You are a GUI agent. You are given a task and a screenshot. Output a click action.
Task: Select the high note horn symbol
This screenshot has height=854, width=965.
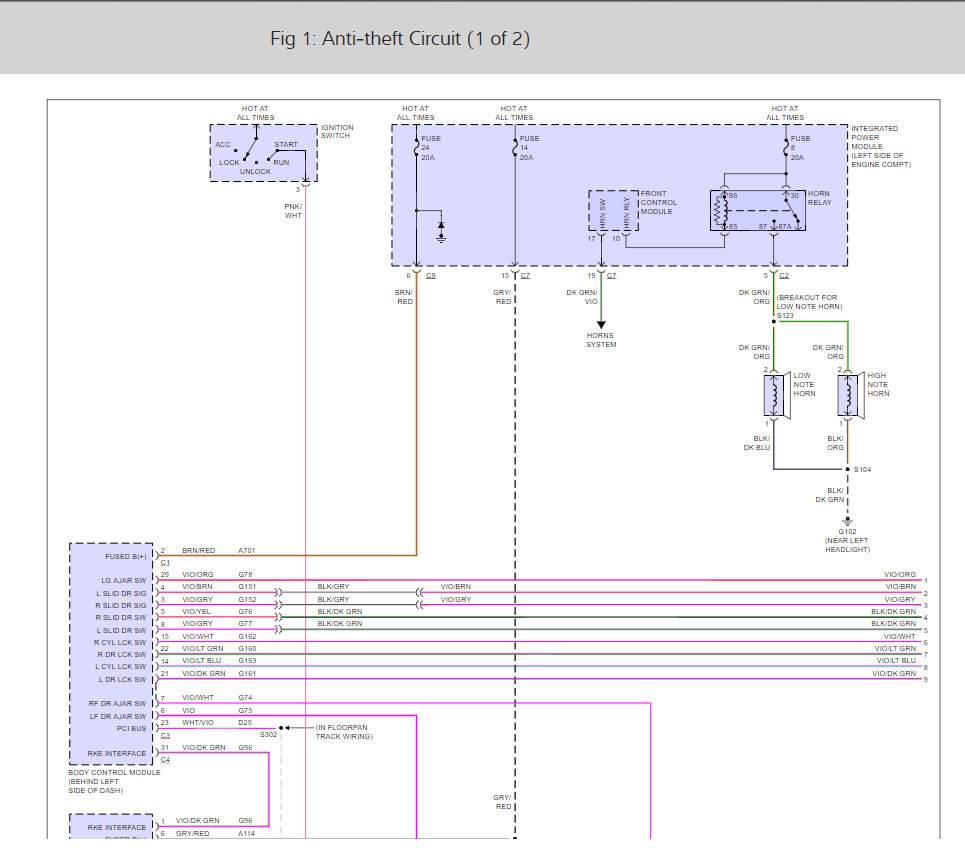[x=848, y=397]
